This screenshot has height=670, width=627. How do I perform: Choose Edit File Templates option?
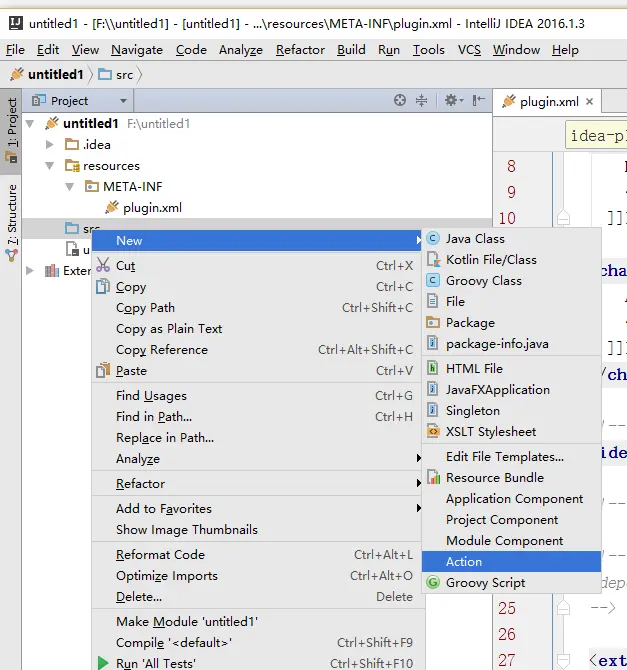[x=504, y=456]
